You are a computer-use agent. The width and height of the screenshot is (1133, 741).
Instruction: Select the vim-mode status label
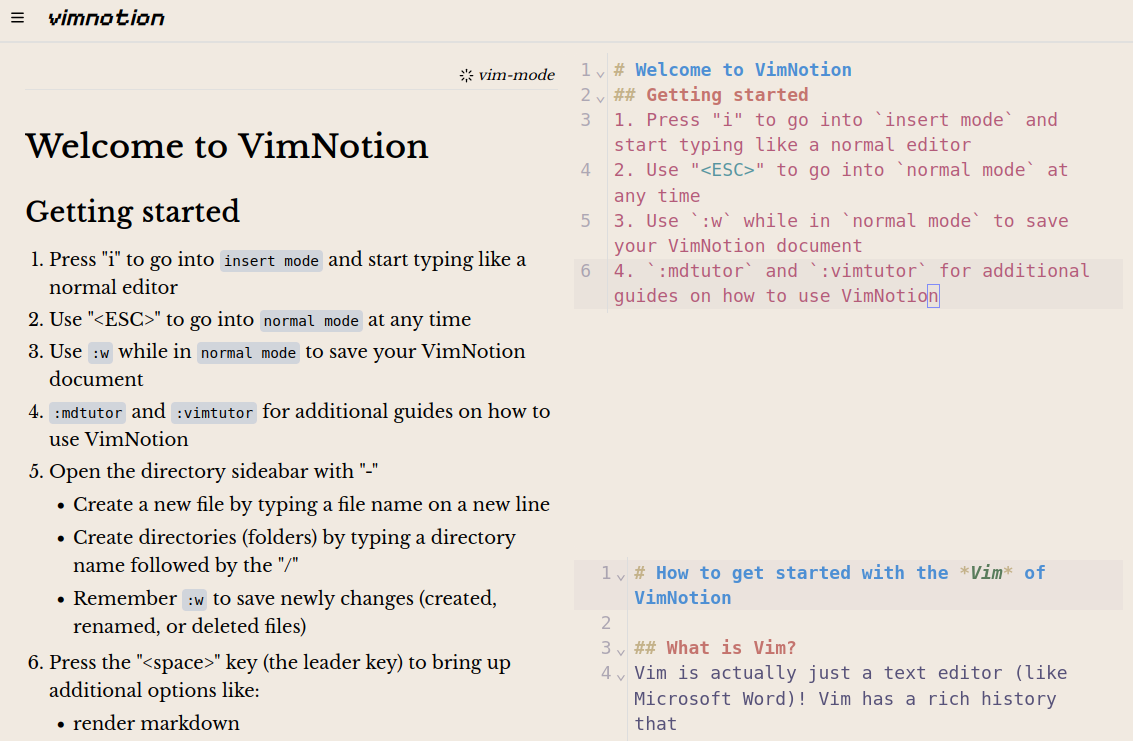[x=516, y=75]
